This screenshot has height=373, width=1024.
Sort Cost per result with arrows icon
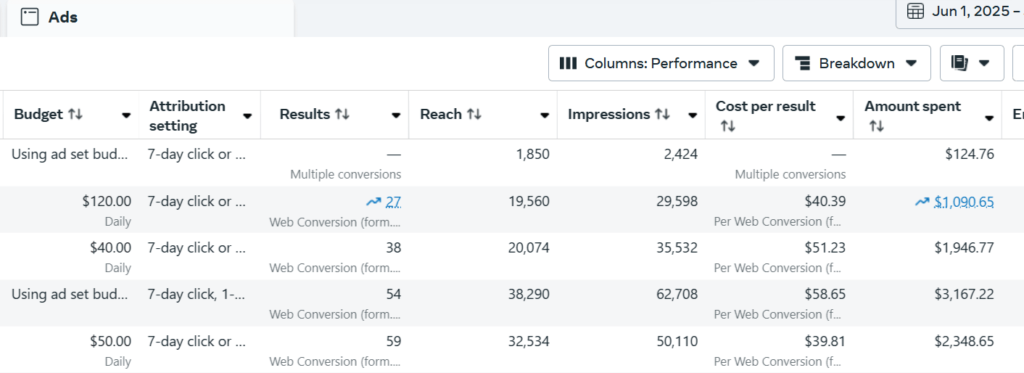pyautogui.click(x=728, y=126)
